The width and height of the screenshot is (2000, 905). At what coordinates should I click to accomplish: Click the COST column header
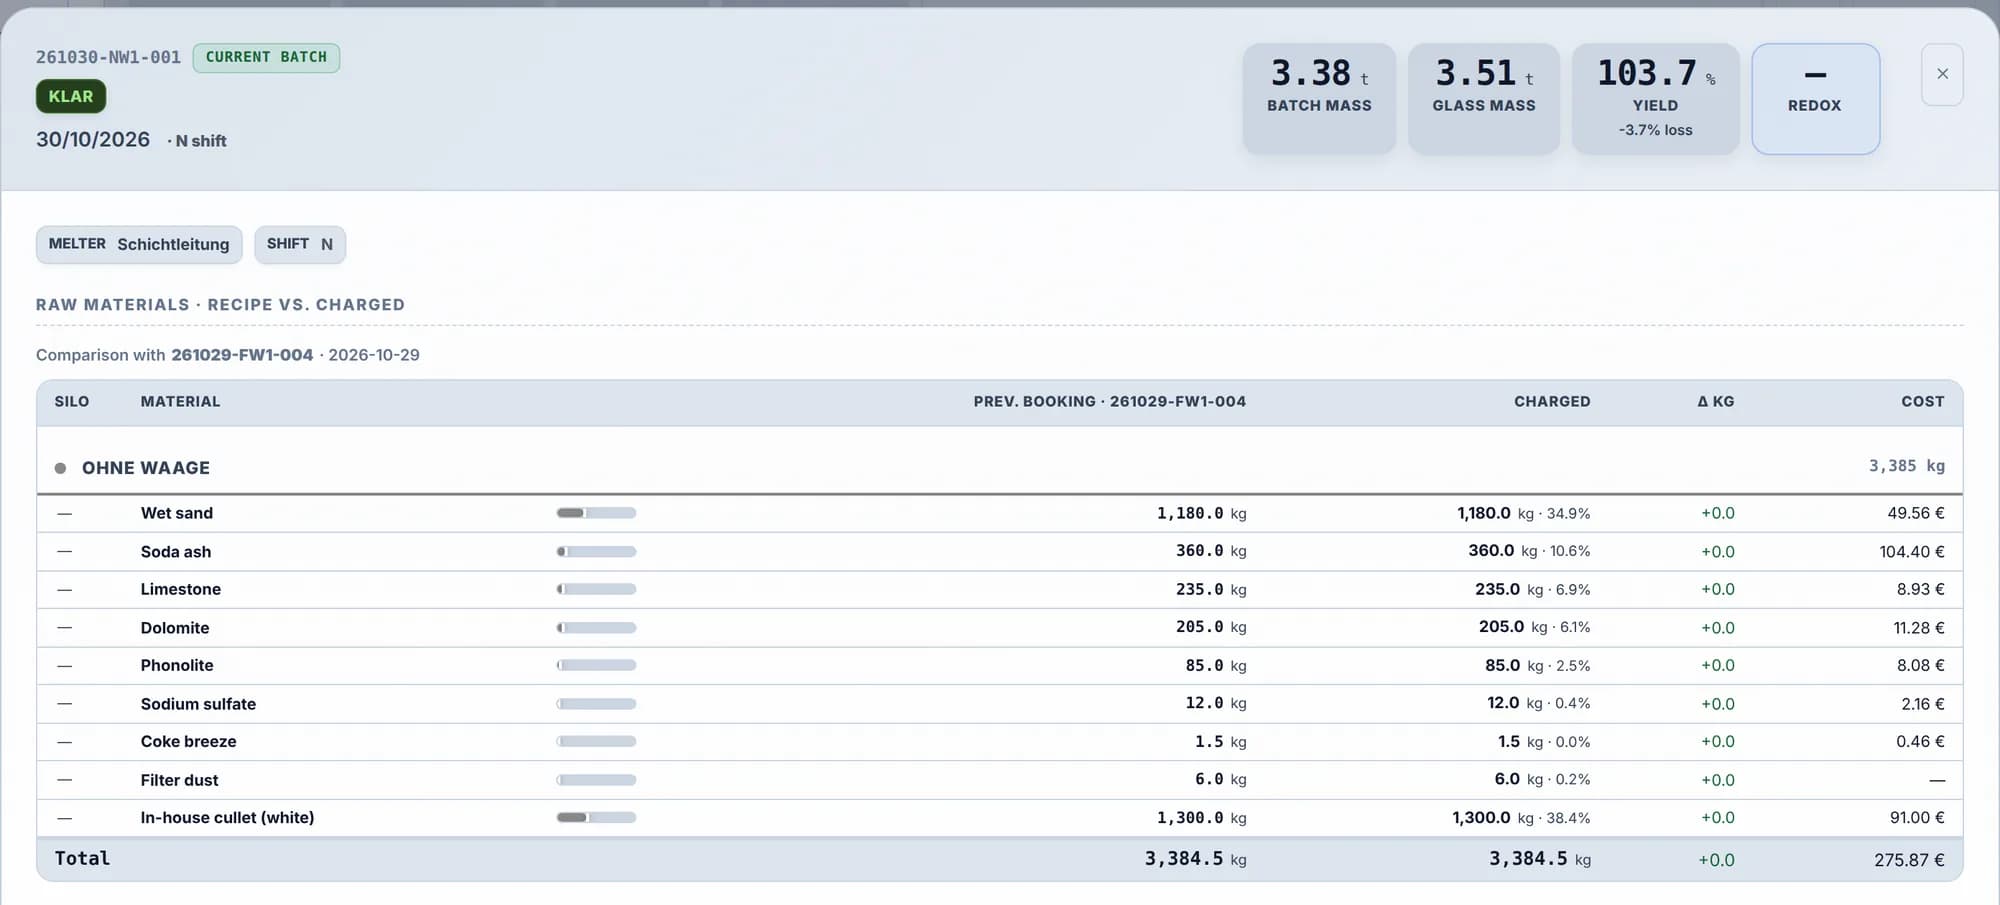pos(1923,401)
